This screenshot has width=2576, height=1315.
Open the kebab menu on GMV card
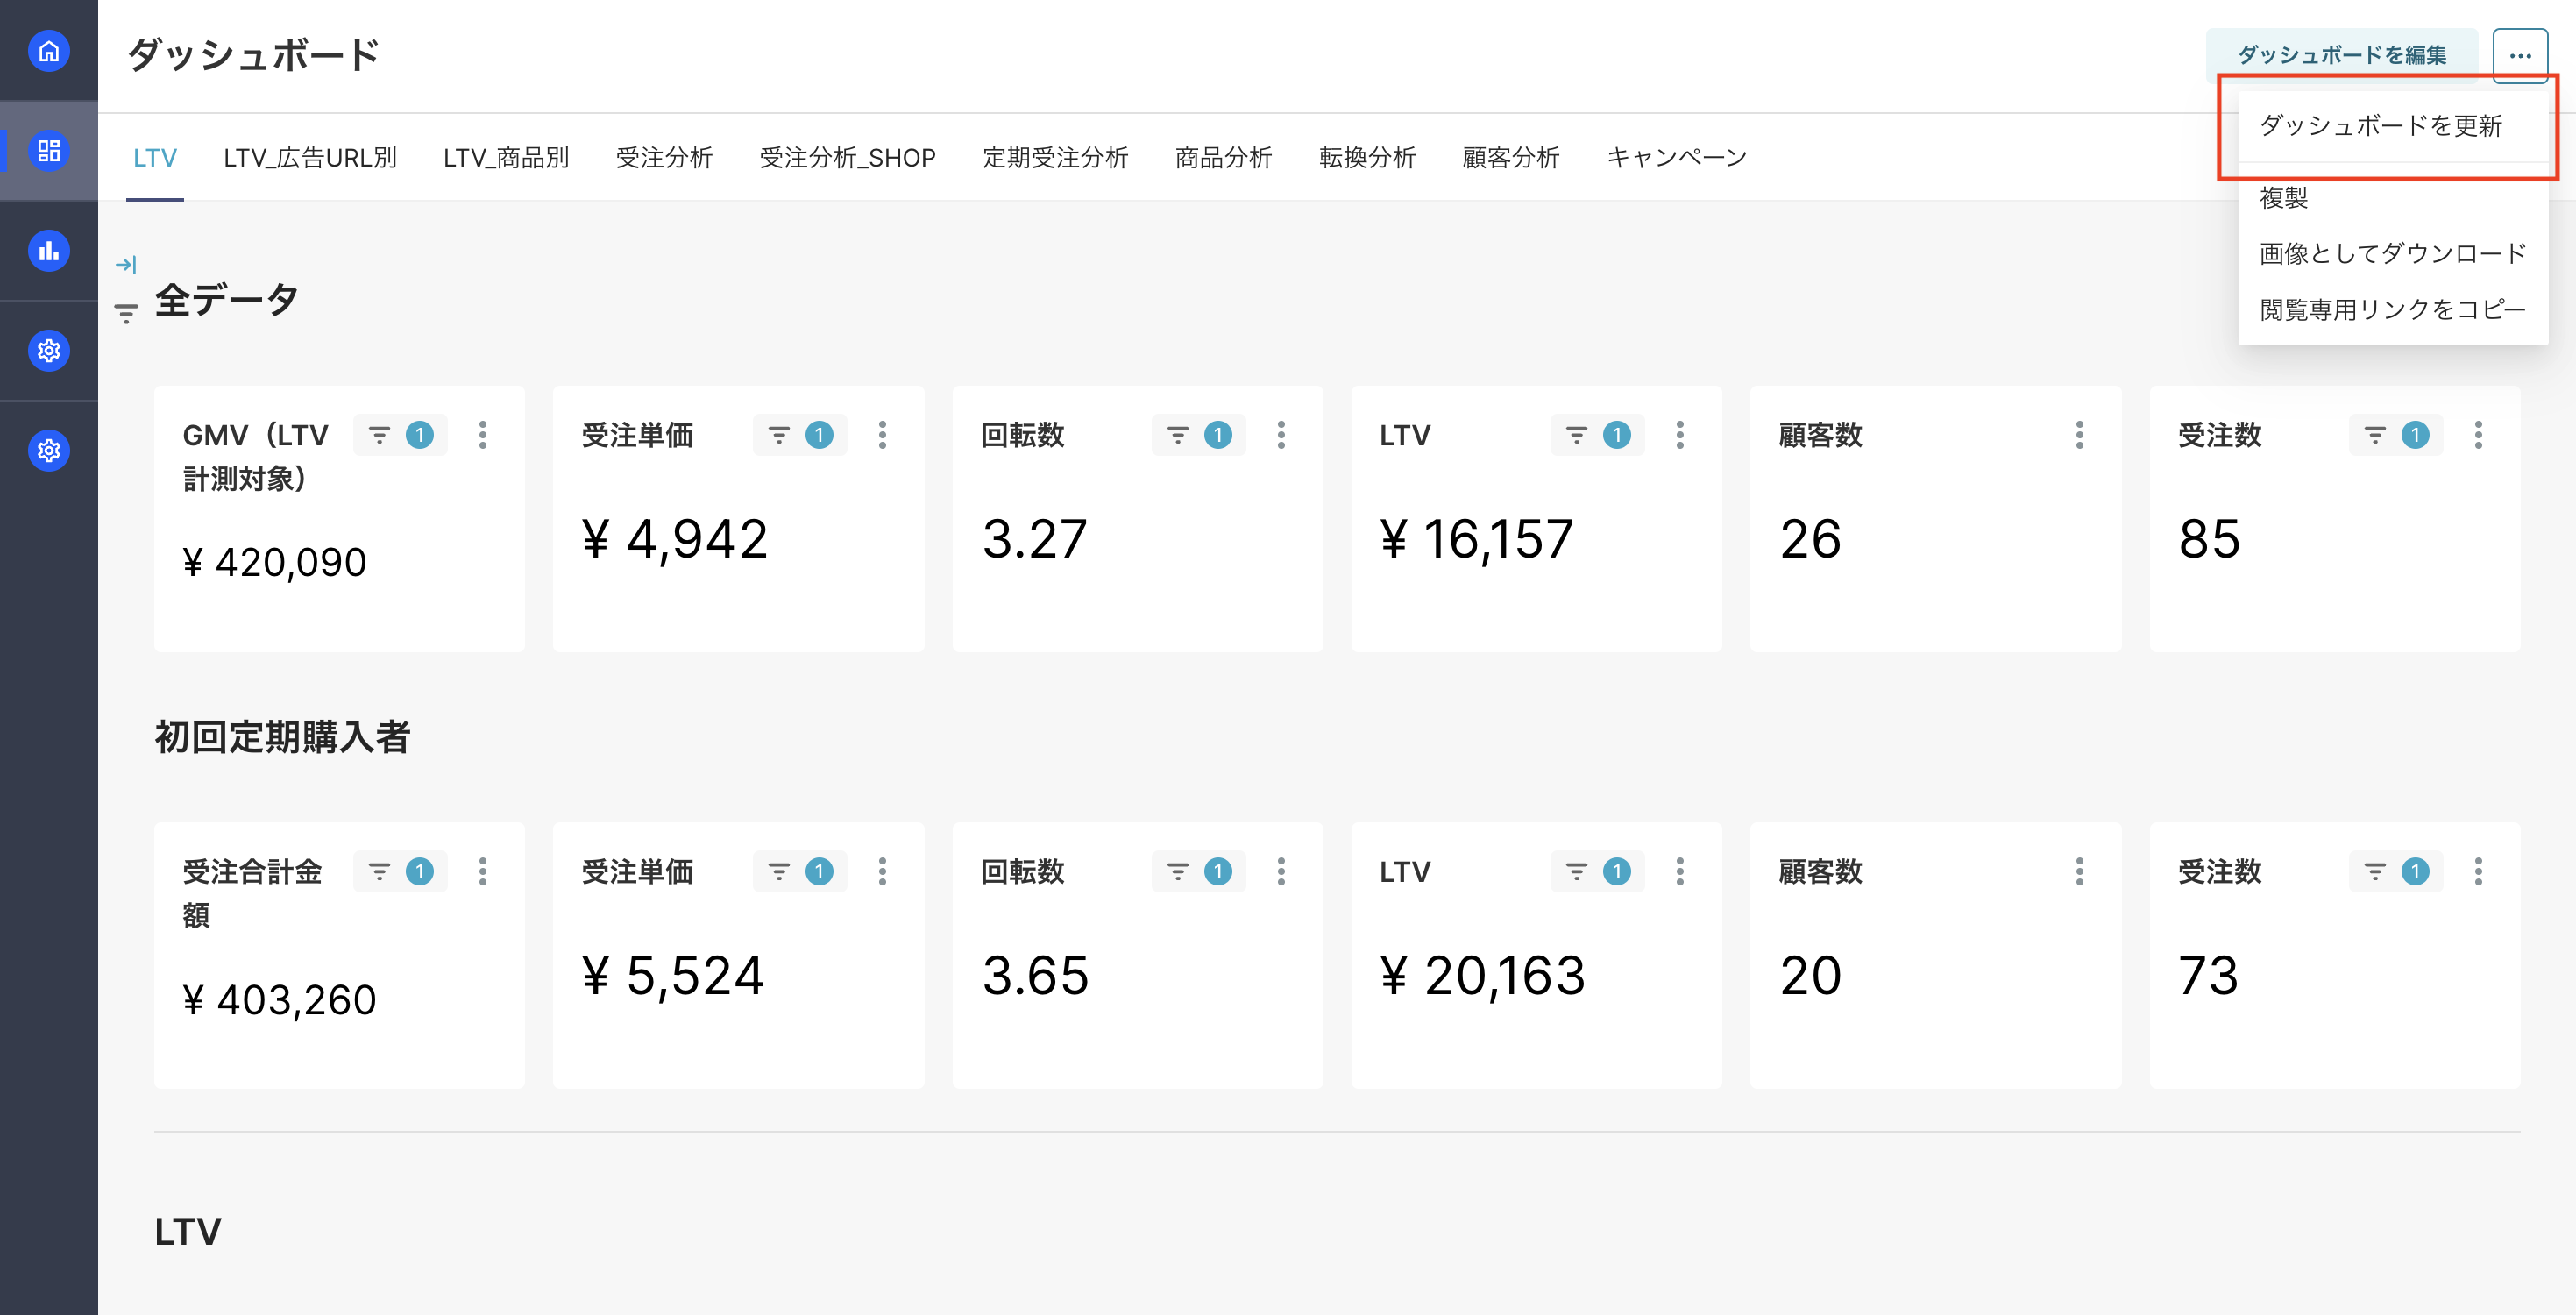483,435
